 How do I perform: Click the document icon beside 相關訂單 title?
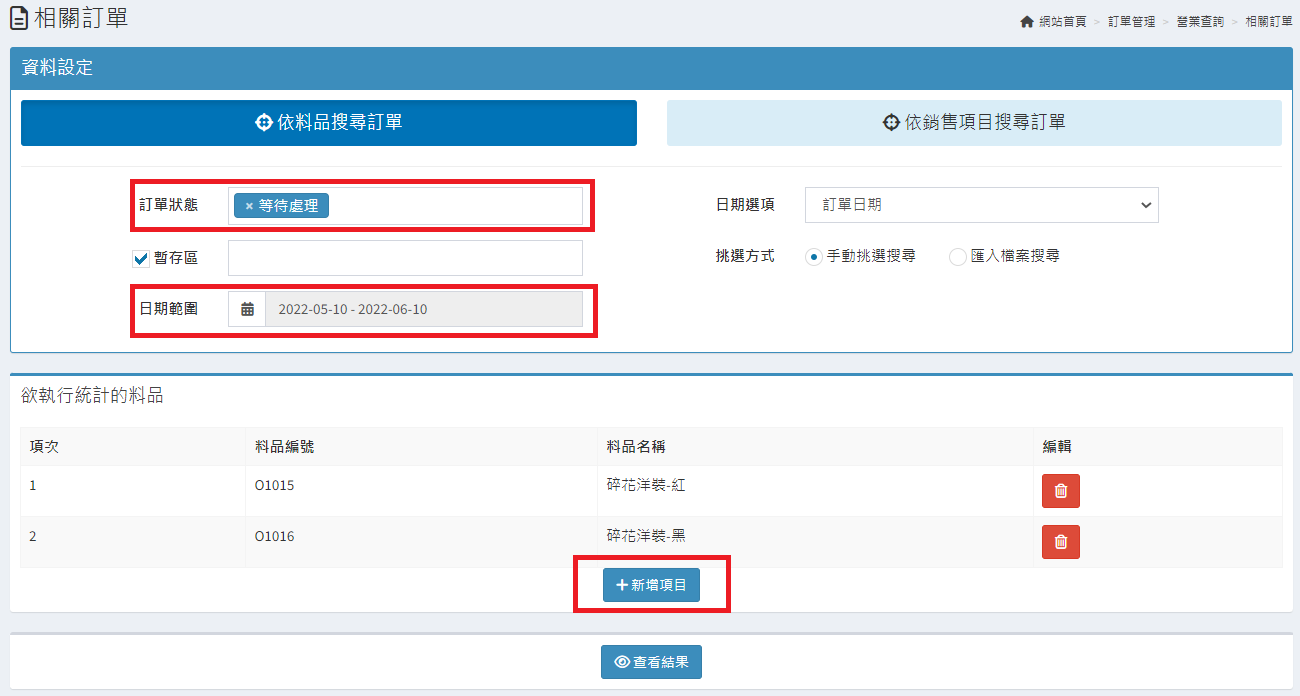click(x=18, y=19)
